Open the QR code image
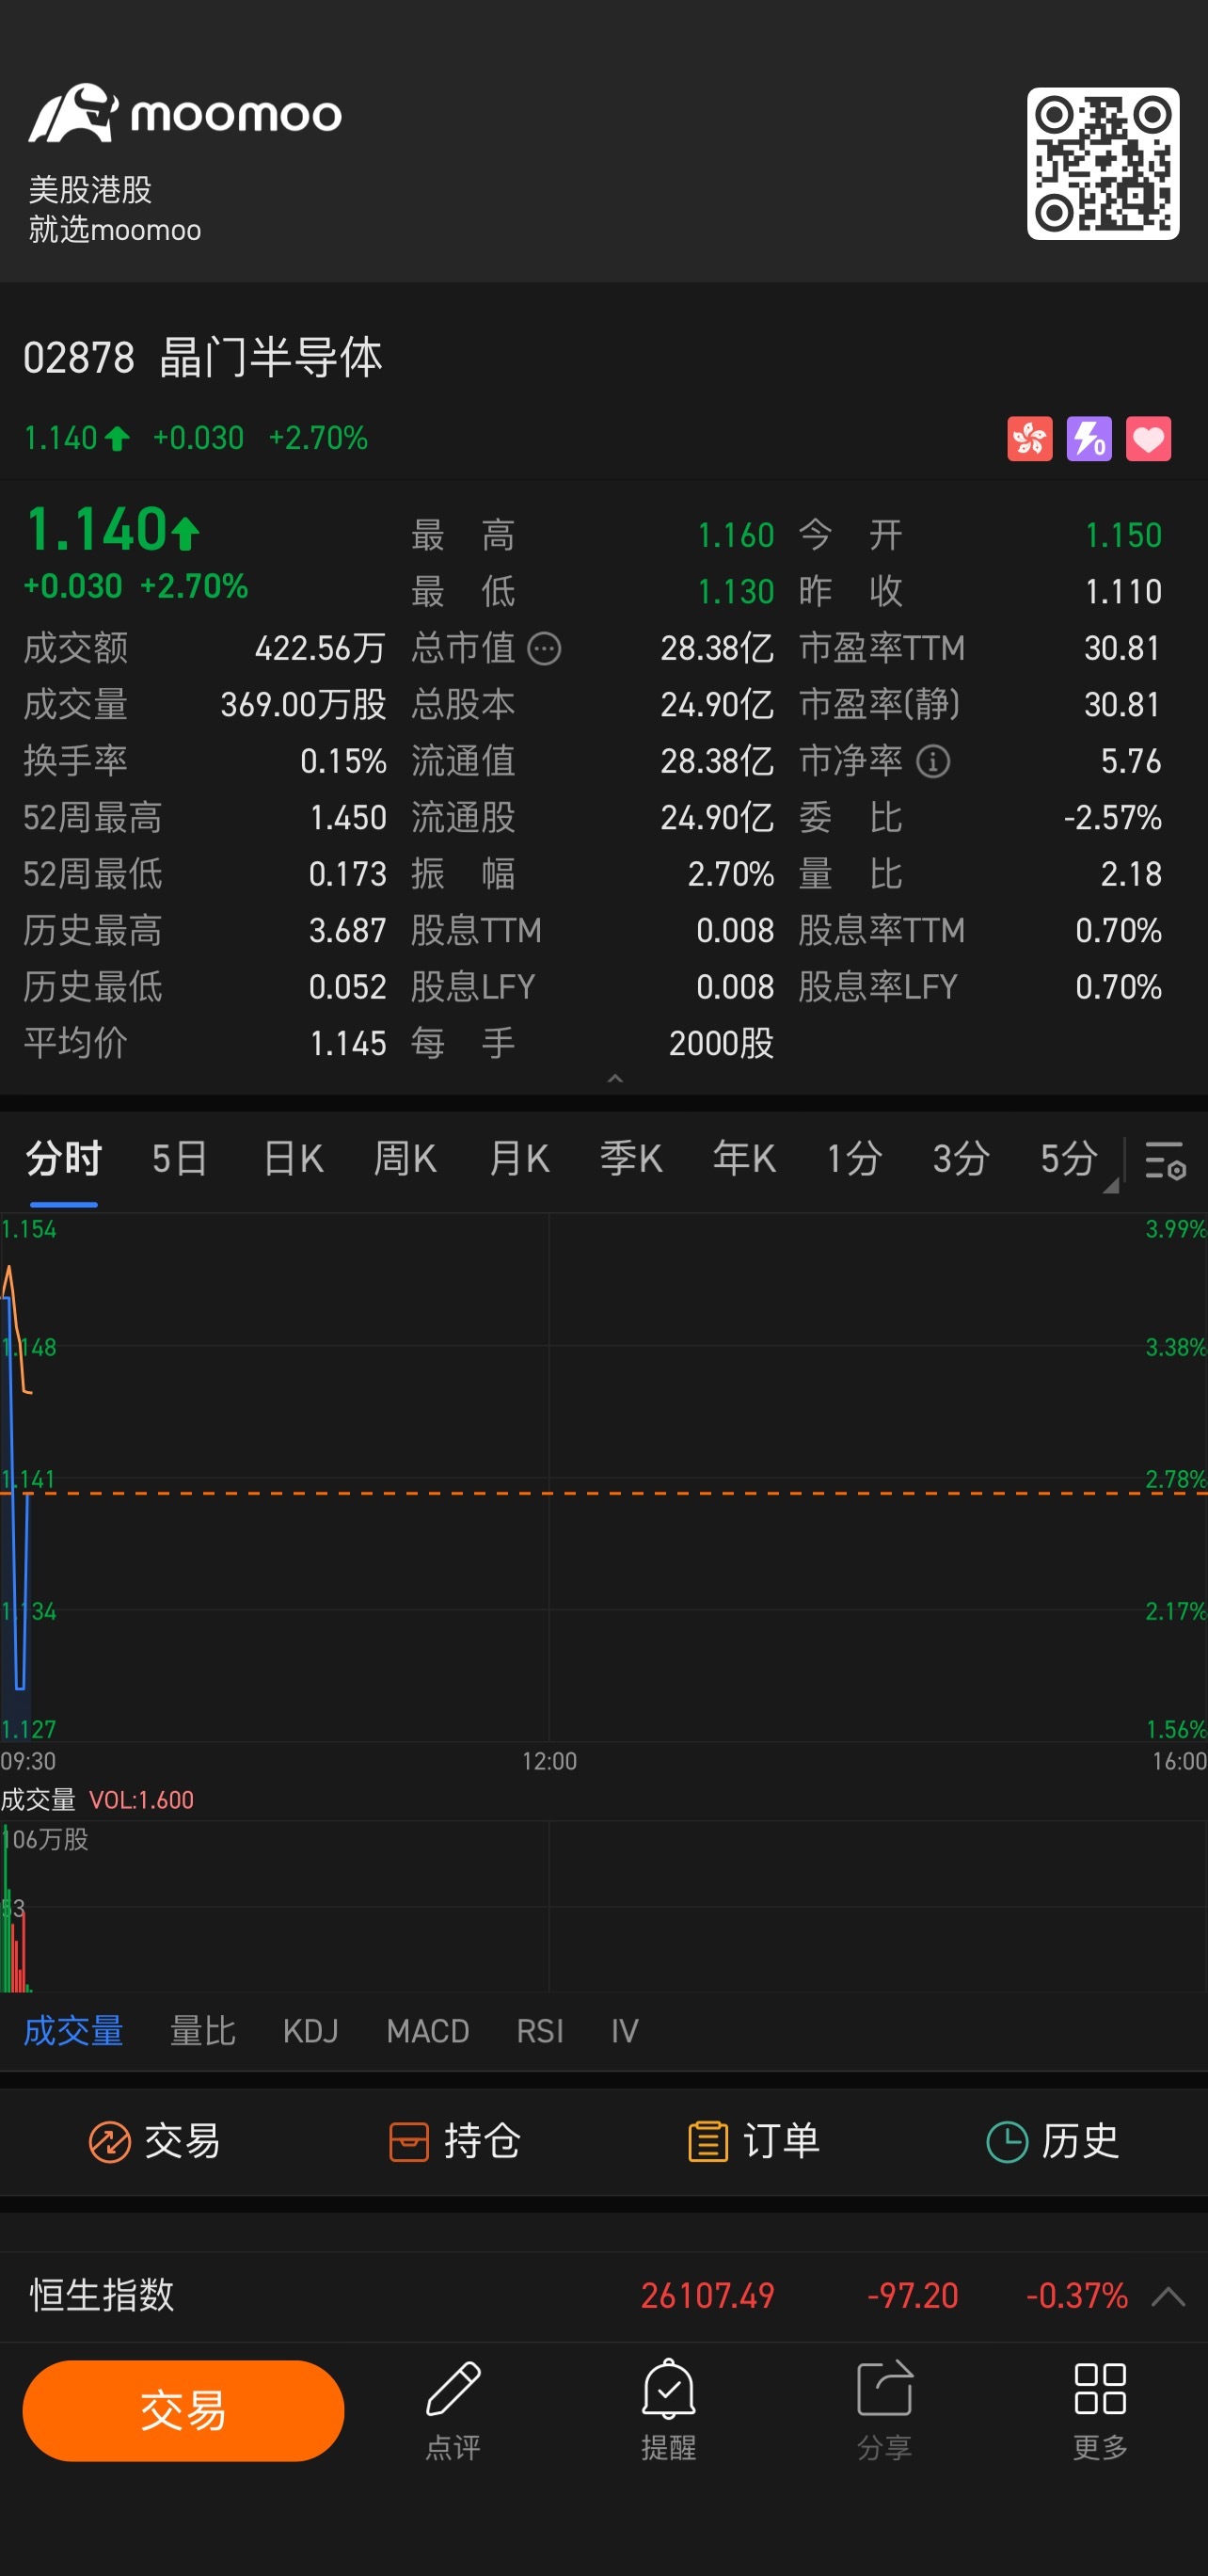The image size is (1208, 2576). (1102, 163)
